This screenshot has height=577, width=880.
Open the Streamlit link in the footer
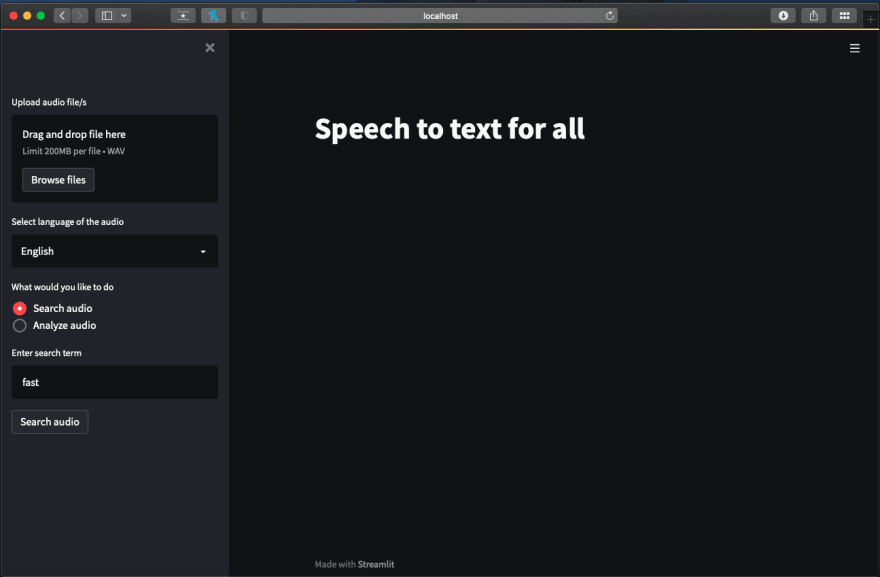pyautogui.click(x=376, y=564)
